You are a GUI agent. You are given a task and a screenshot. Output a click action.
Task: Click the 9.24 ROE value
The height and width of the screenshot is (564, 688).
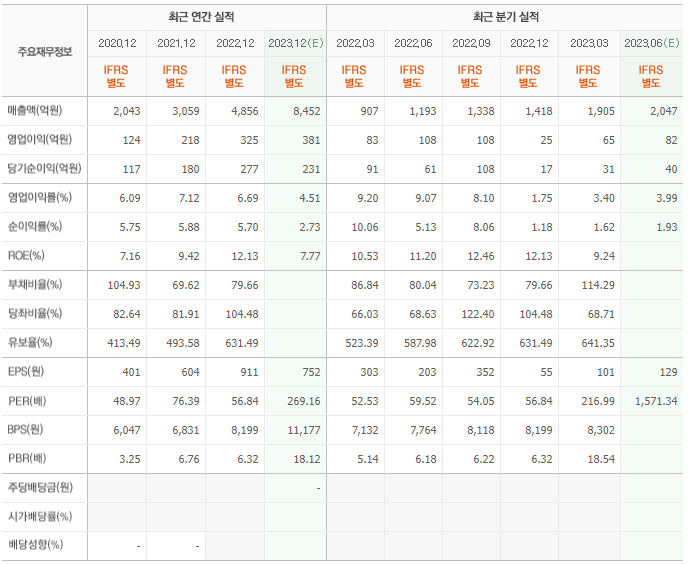pyautogui.click(x=604, y=256)
